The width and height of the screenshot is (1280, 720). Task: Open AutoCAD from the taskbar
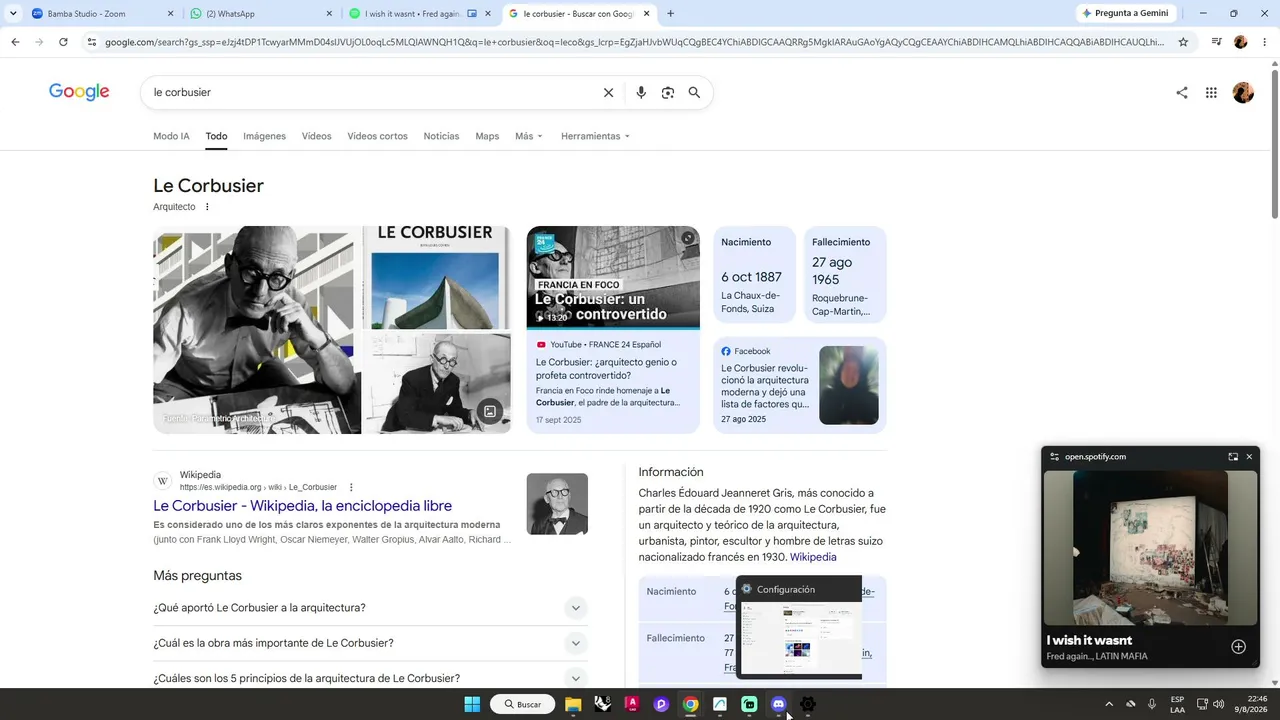click(x=632, y=704)
